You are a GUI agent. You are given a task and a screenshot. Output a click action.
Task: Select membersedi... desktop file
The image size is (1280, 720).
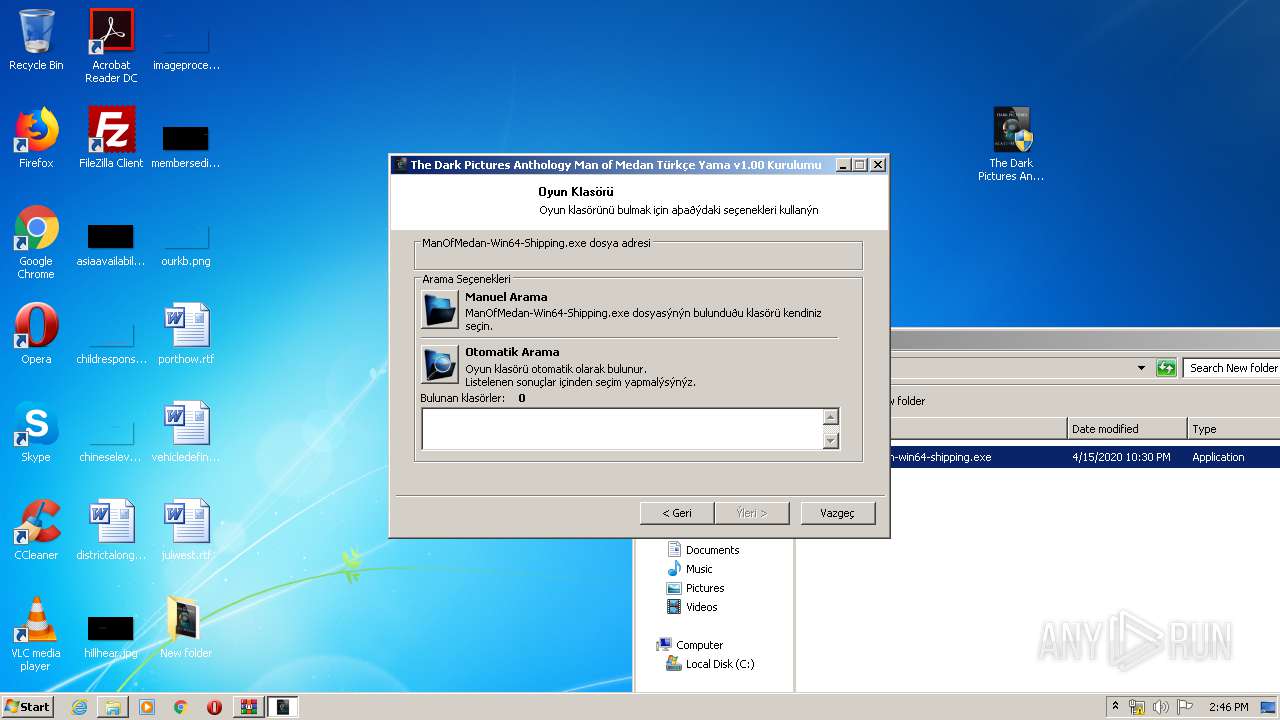click(x=186, y=144)
